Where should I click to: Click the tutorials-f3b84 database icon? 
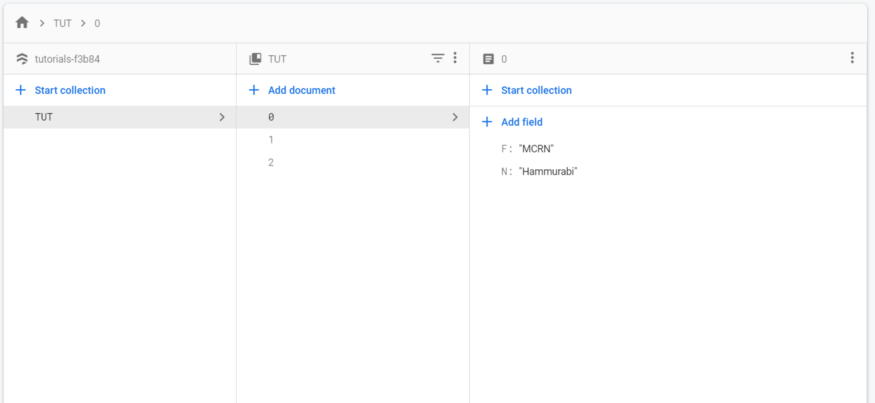click(22, 59)
